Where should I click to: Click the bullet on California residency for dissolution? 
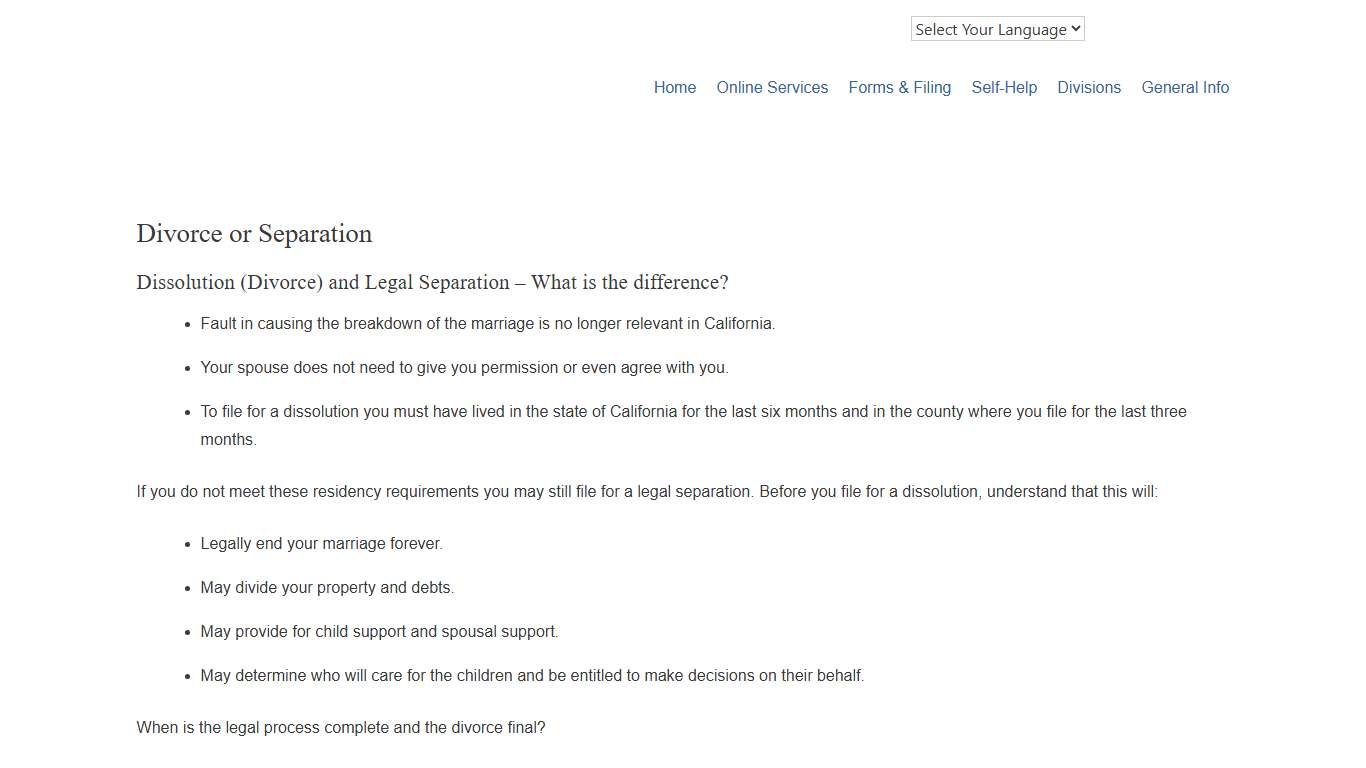[693, 412]
